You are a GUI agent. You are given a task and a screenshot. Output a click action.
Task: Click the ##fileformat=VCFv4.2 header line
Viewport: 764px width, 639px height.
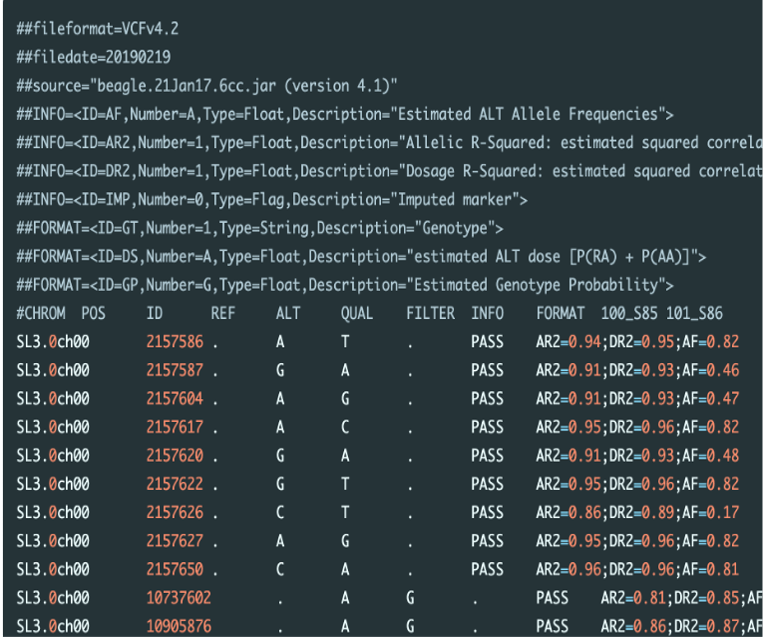[x=89, y=25]
